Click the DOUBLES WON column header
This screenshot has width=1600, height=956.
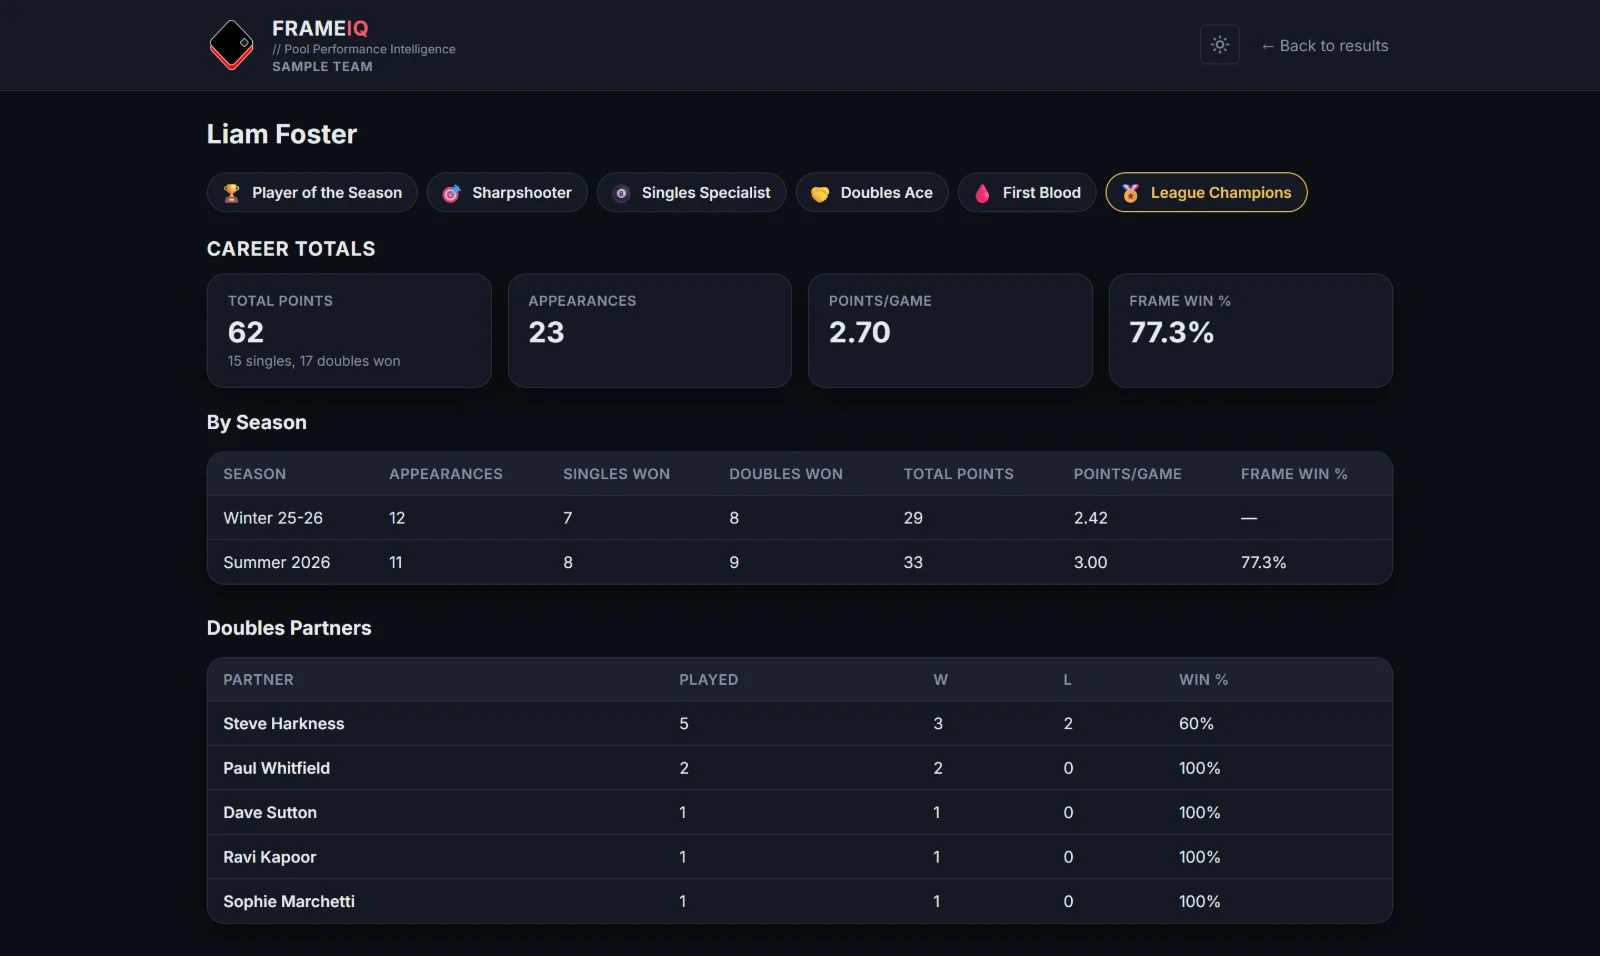[x=786, y=474]
